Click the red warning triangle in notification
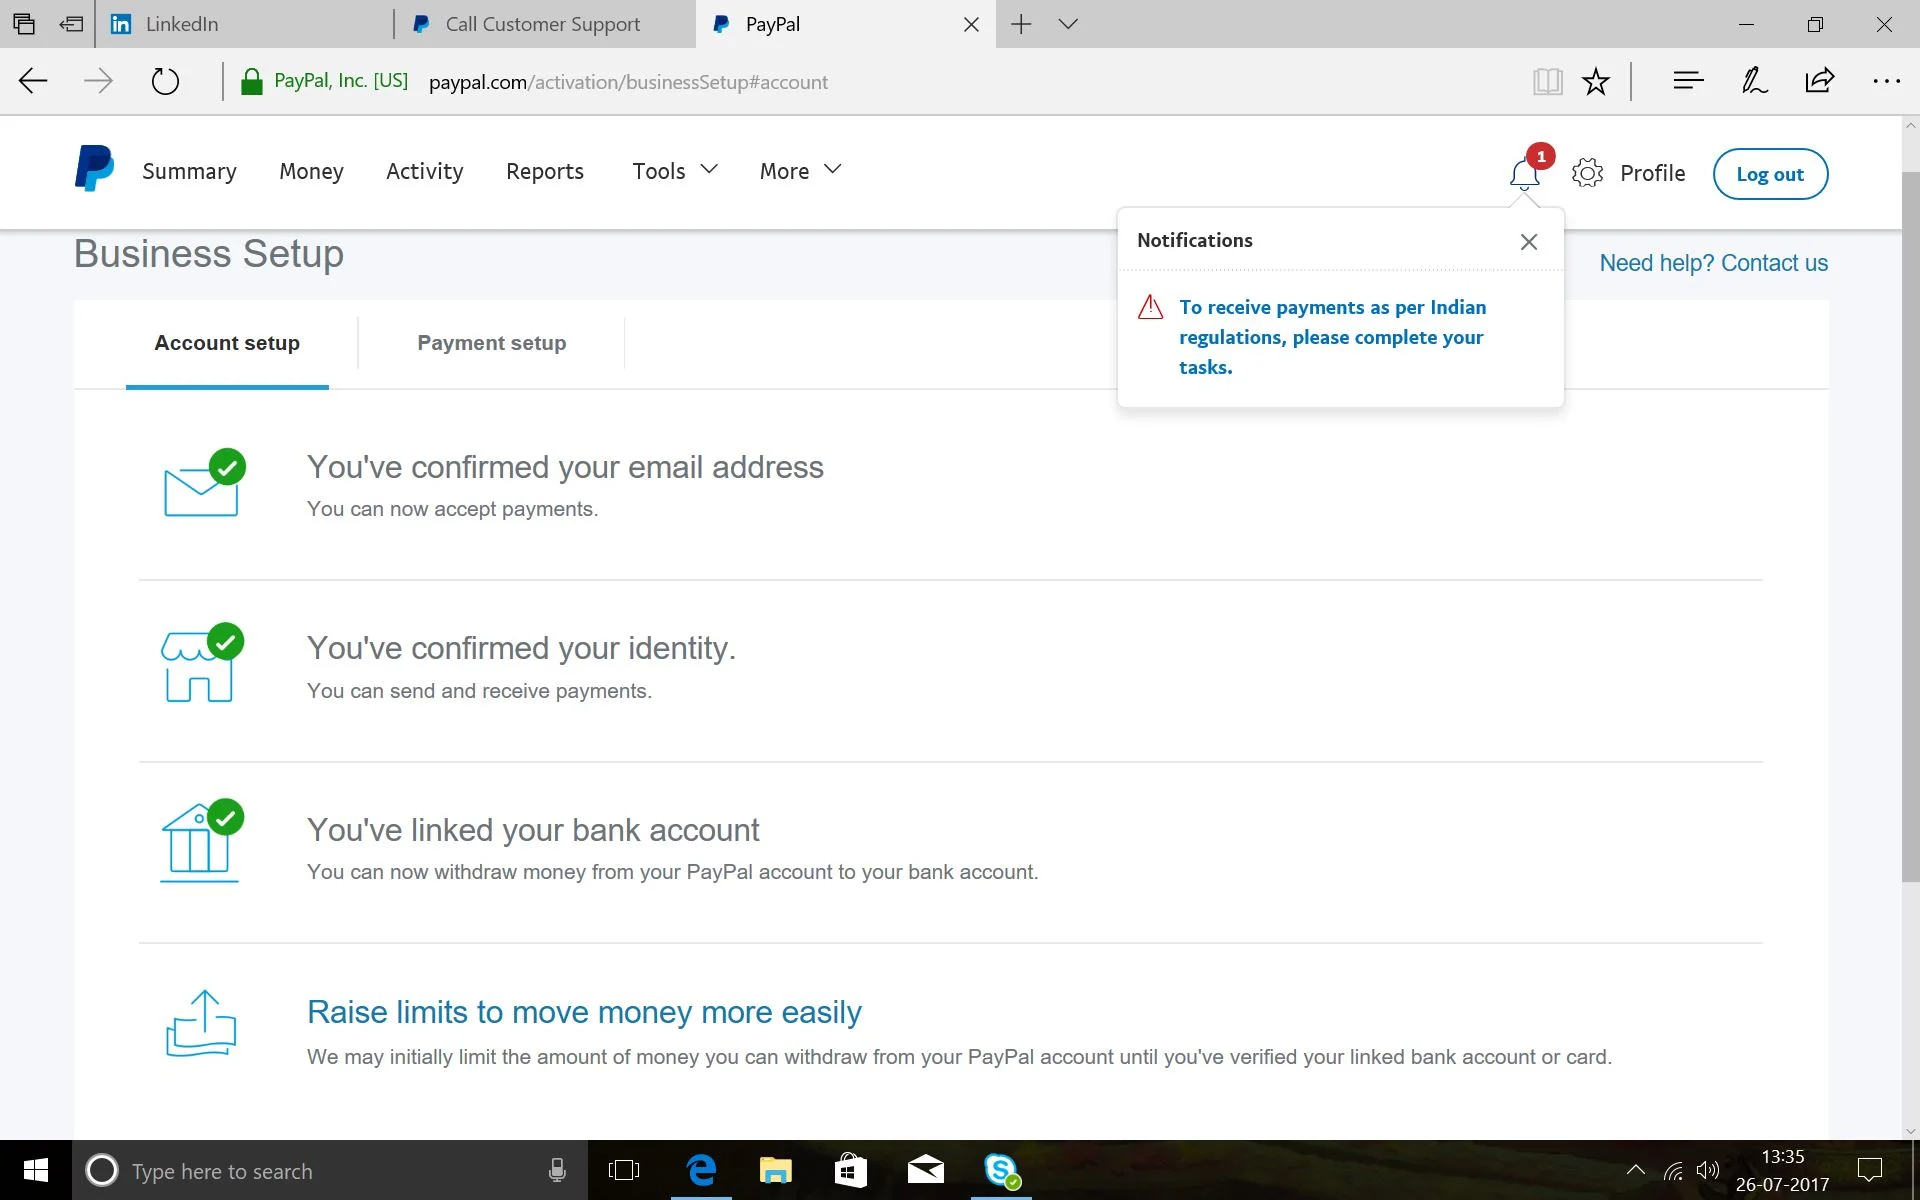 tap(1151, 307)
